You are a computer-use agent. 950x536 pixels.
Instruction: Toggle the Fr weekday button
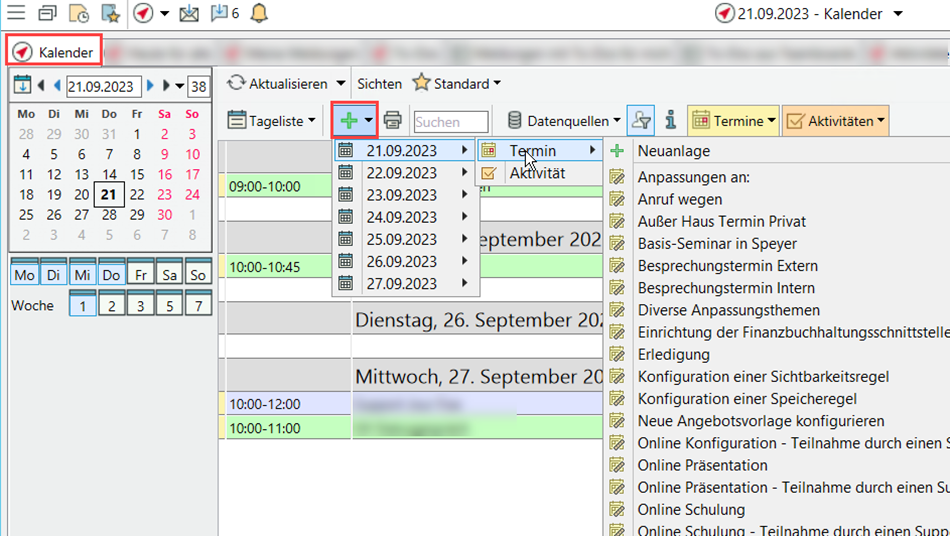point(141,275)
